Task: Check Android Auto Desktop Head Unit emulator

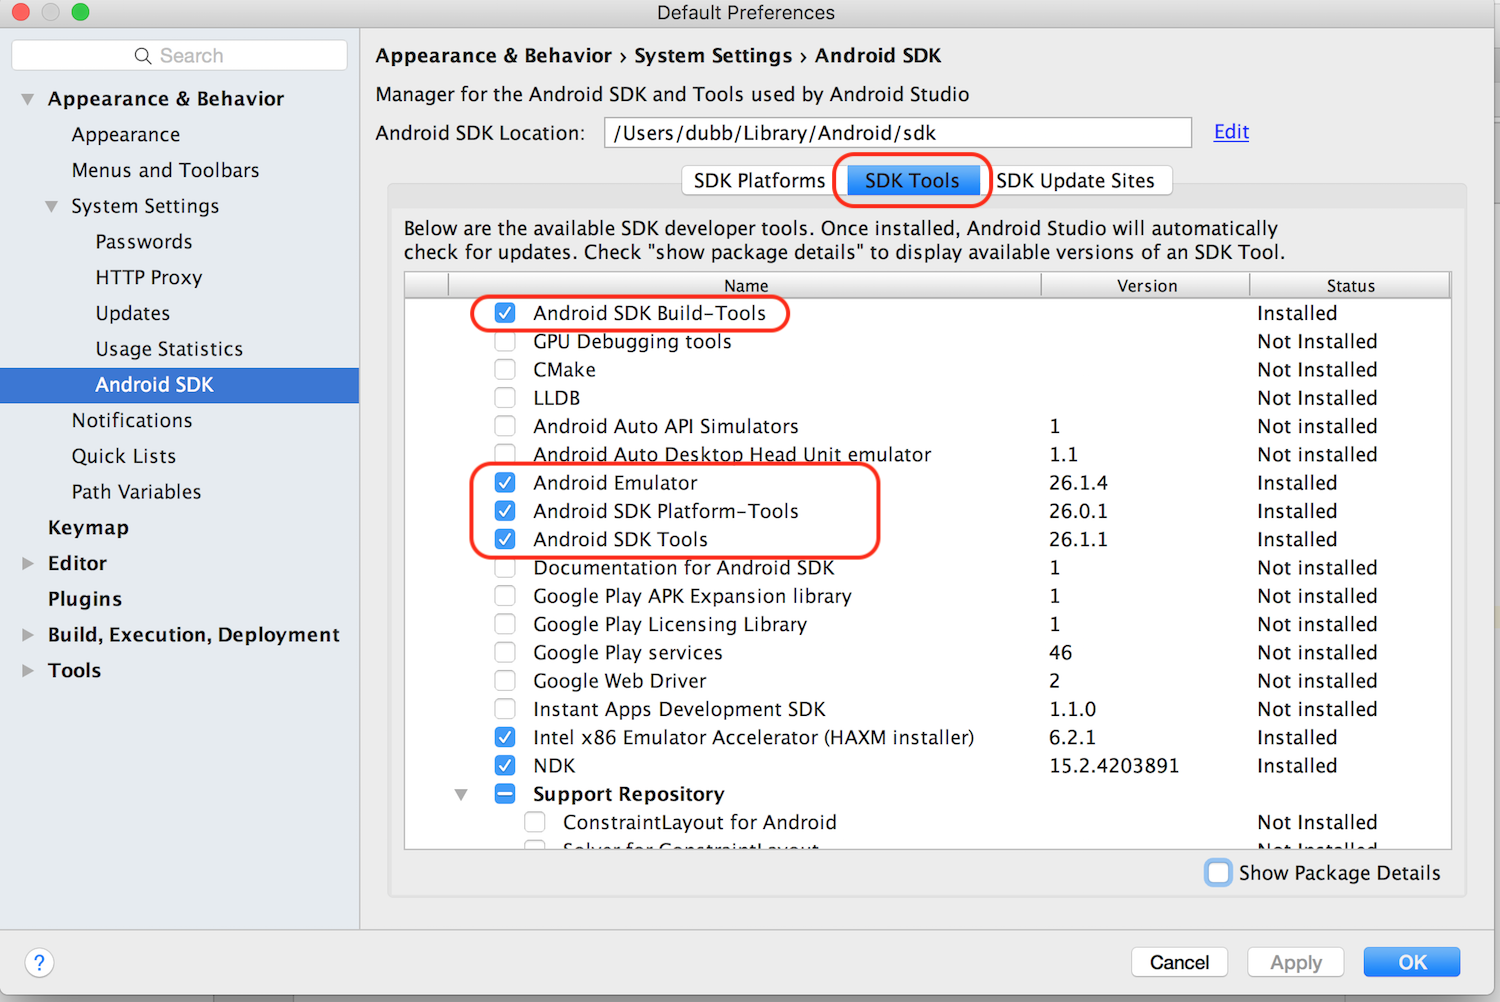Action: coord(505,454)
